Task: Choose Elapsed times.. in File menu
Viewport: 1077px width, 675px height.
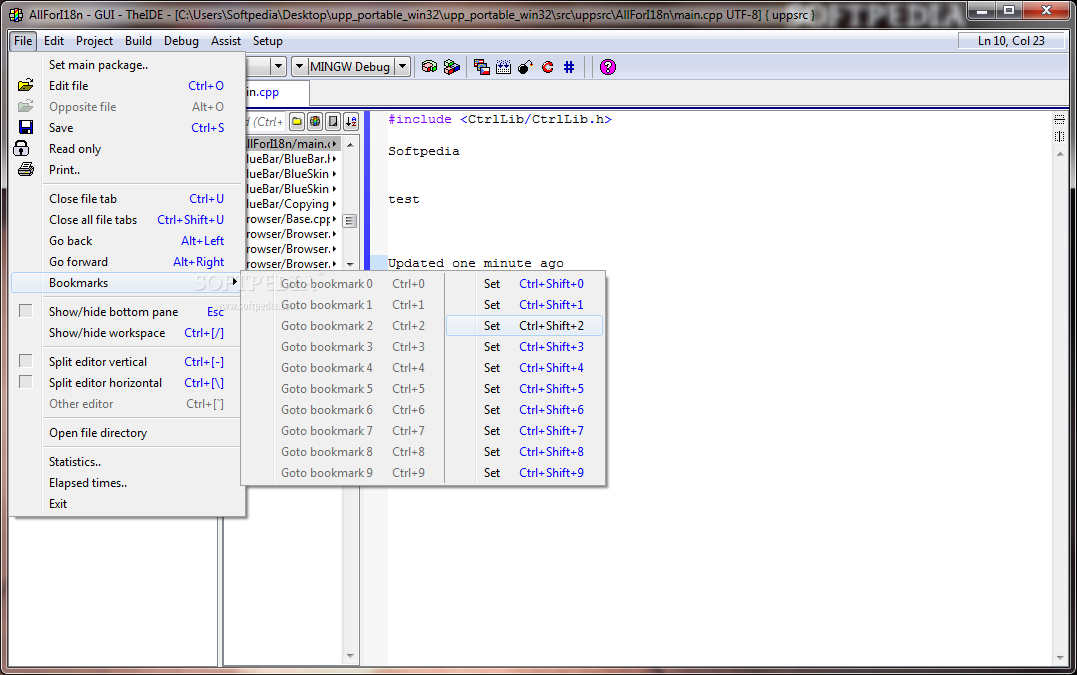Action: pos(127,483)
